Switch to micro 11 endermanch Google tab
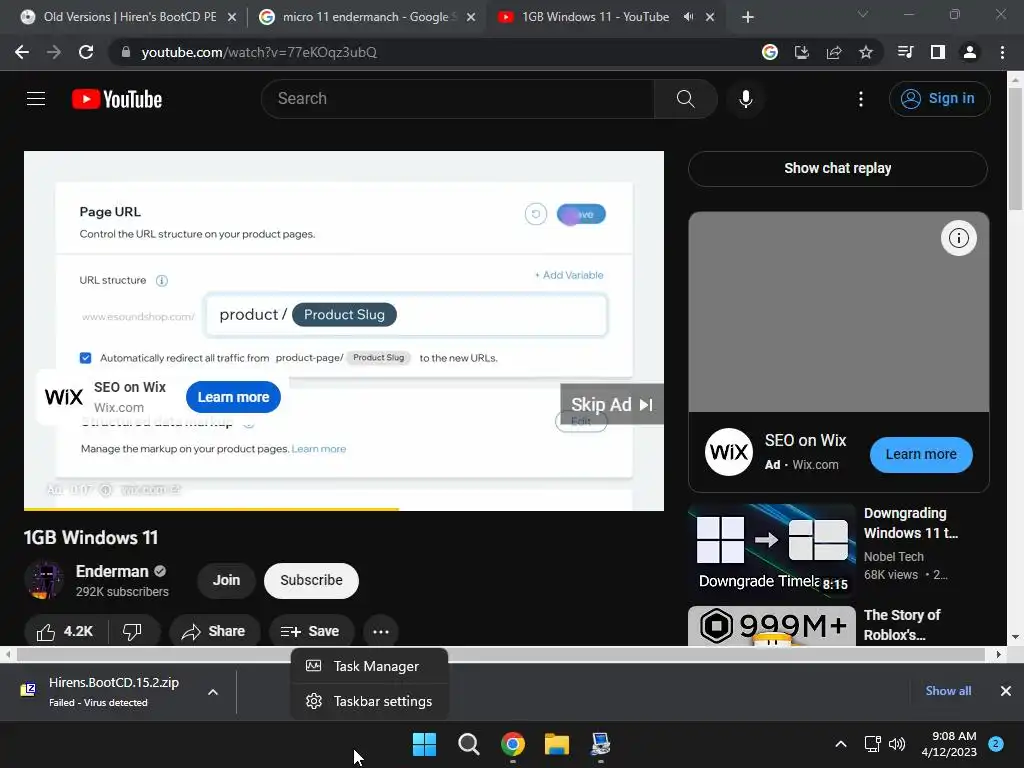The width and height of the screenshot is (1024, 768). (366, 17)
